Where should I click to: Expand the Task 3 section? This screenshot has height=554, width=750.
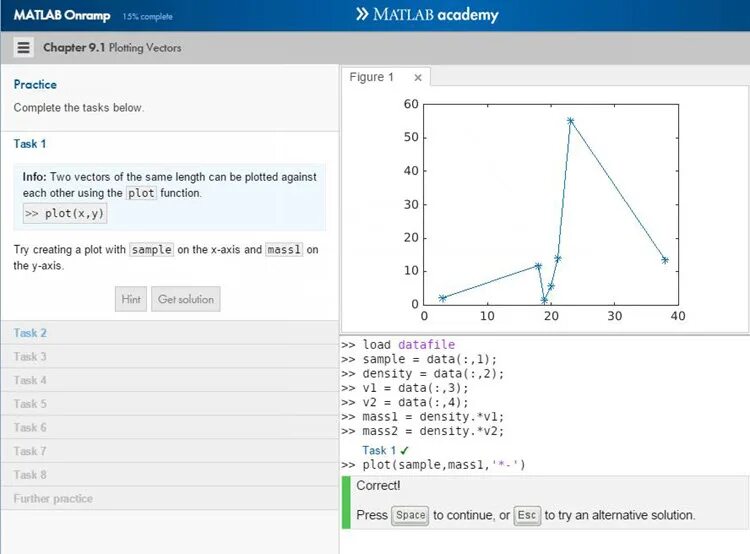pyautogui.click(x=170, y=356)
